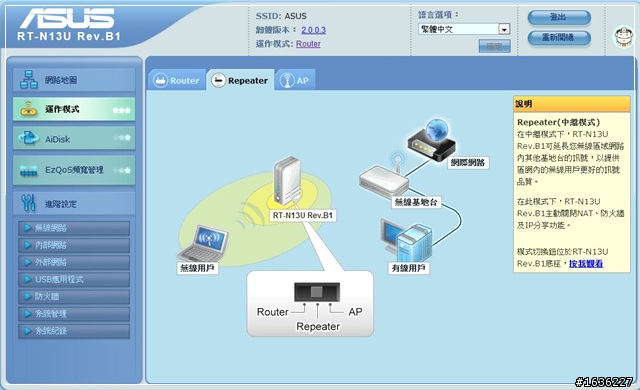Expand the USB應用程式 submenu
640x390 pixels.
[74, 279]
